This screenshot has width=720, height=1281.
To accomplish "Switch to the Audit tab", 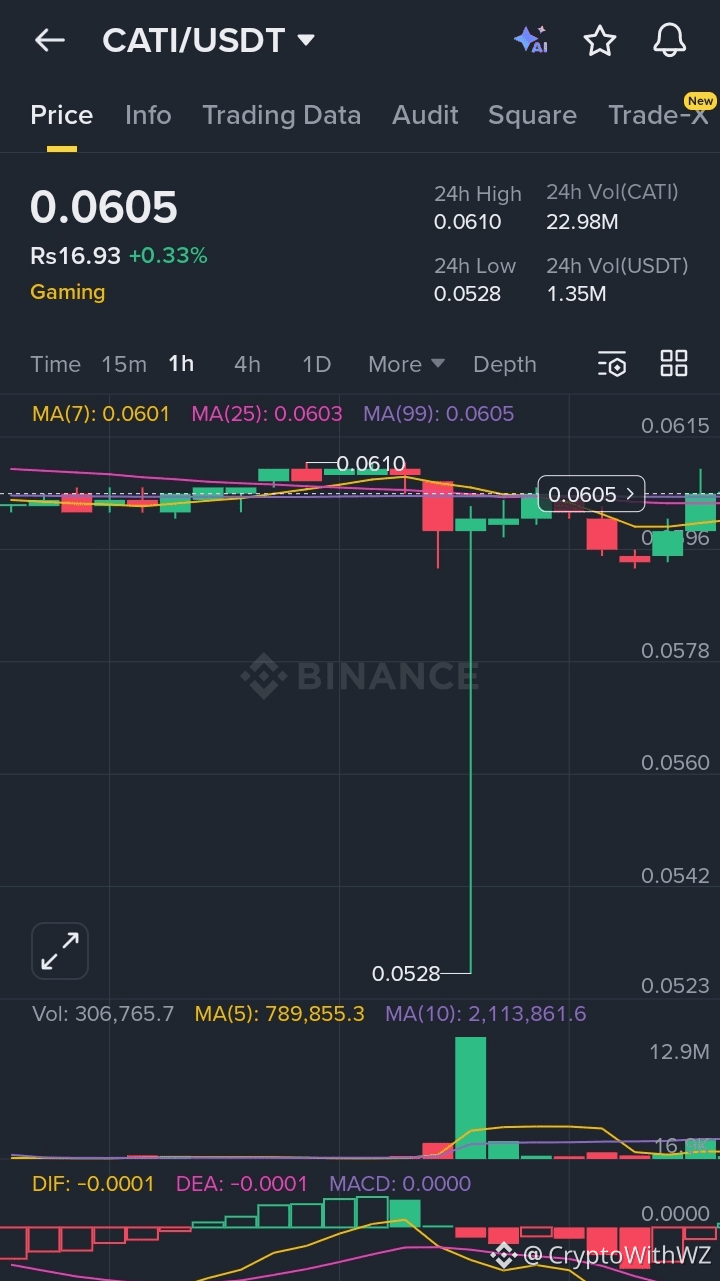I will pos(425,115).
